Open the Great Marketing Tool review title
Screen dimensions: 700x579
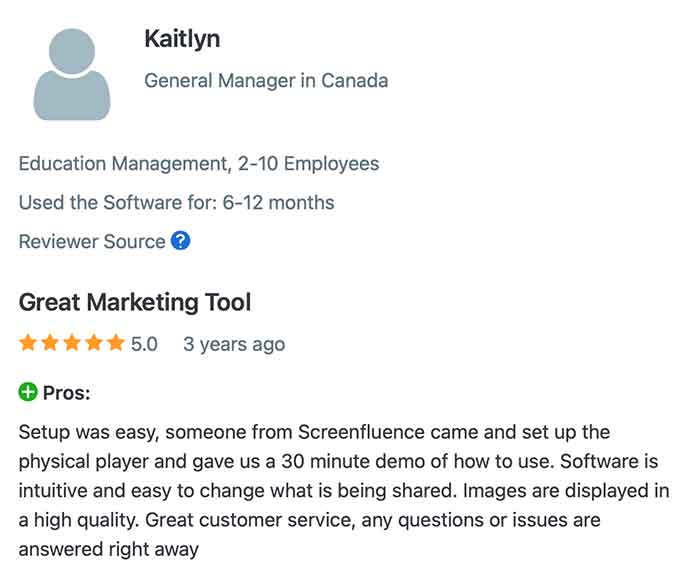tap(135, 302)
